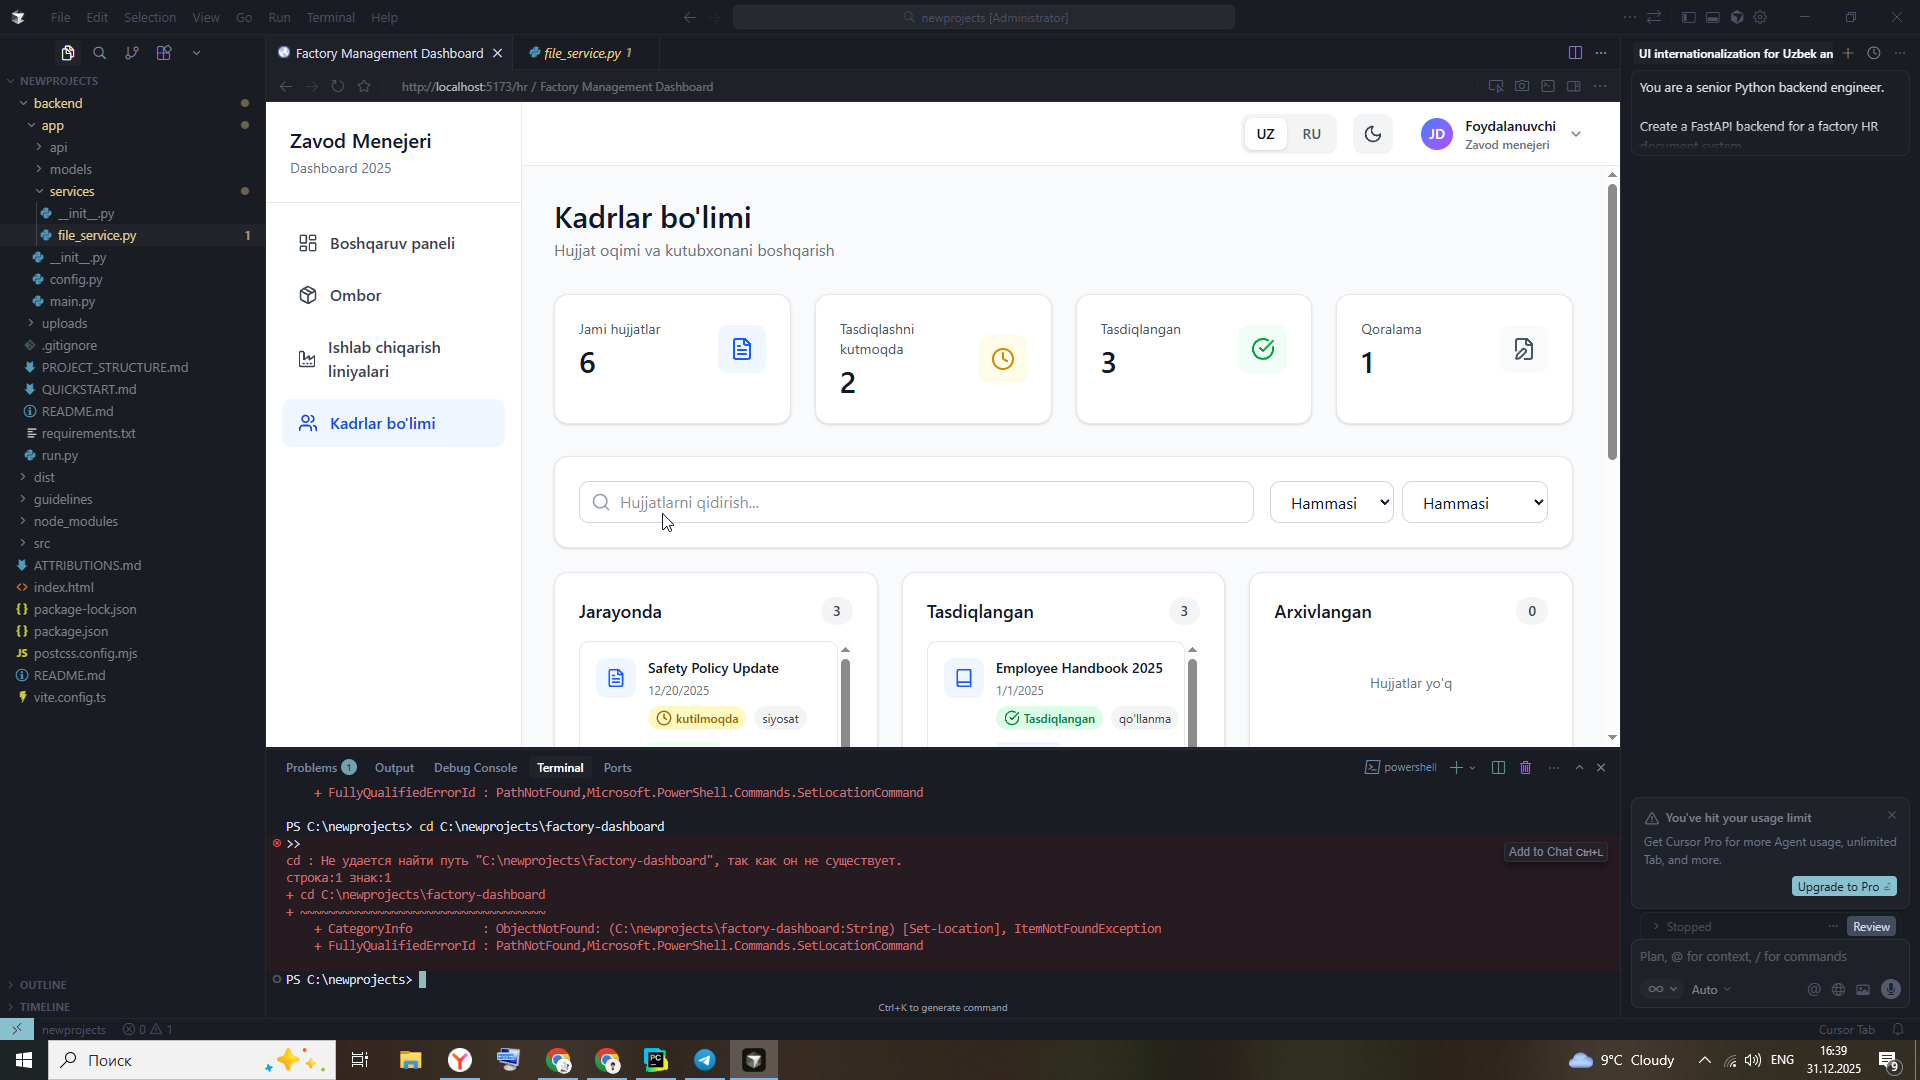Reload the browser preview page
This screenshot has height=1080, width=1920.
[338, 87]
